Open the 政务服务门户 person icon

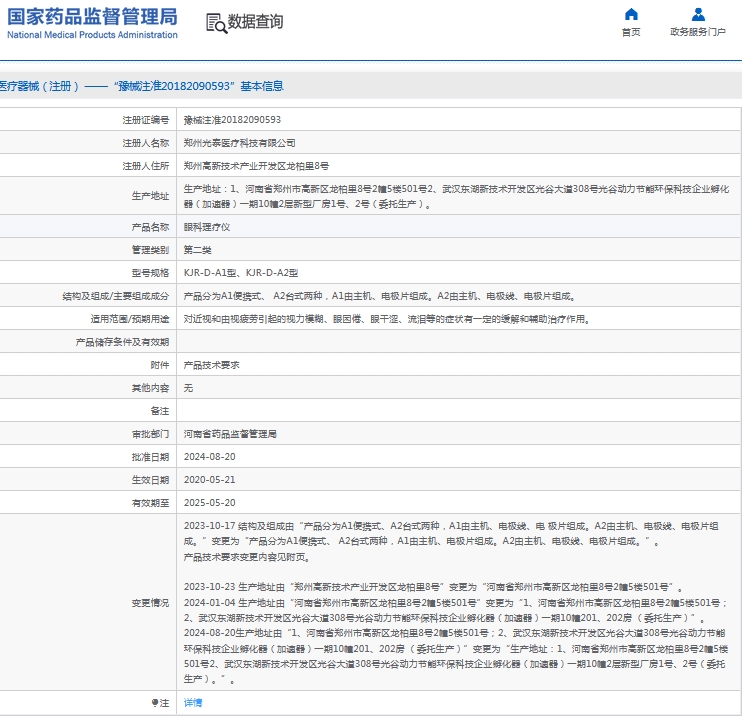(x=698, y=14)
